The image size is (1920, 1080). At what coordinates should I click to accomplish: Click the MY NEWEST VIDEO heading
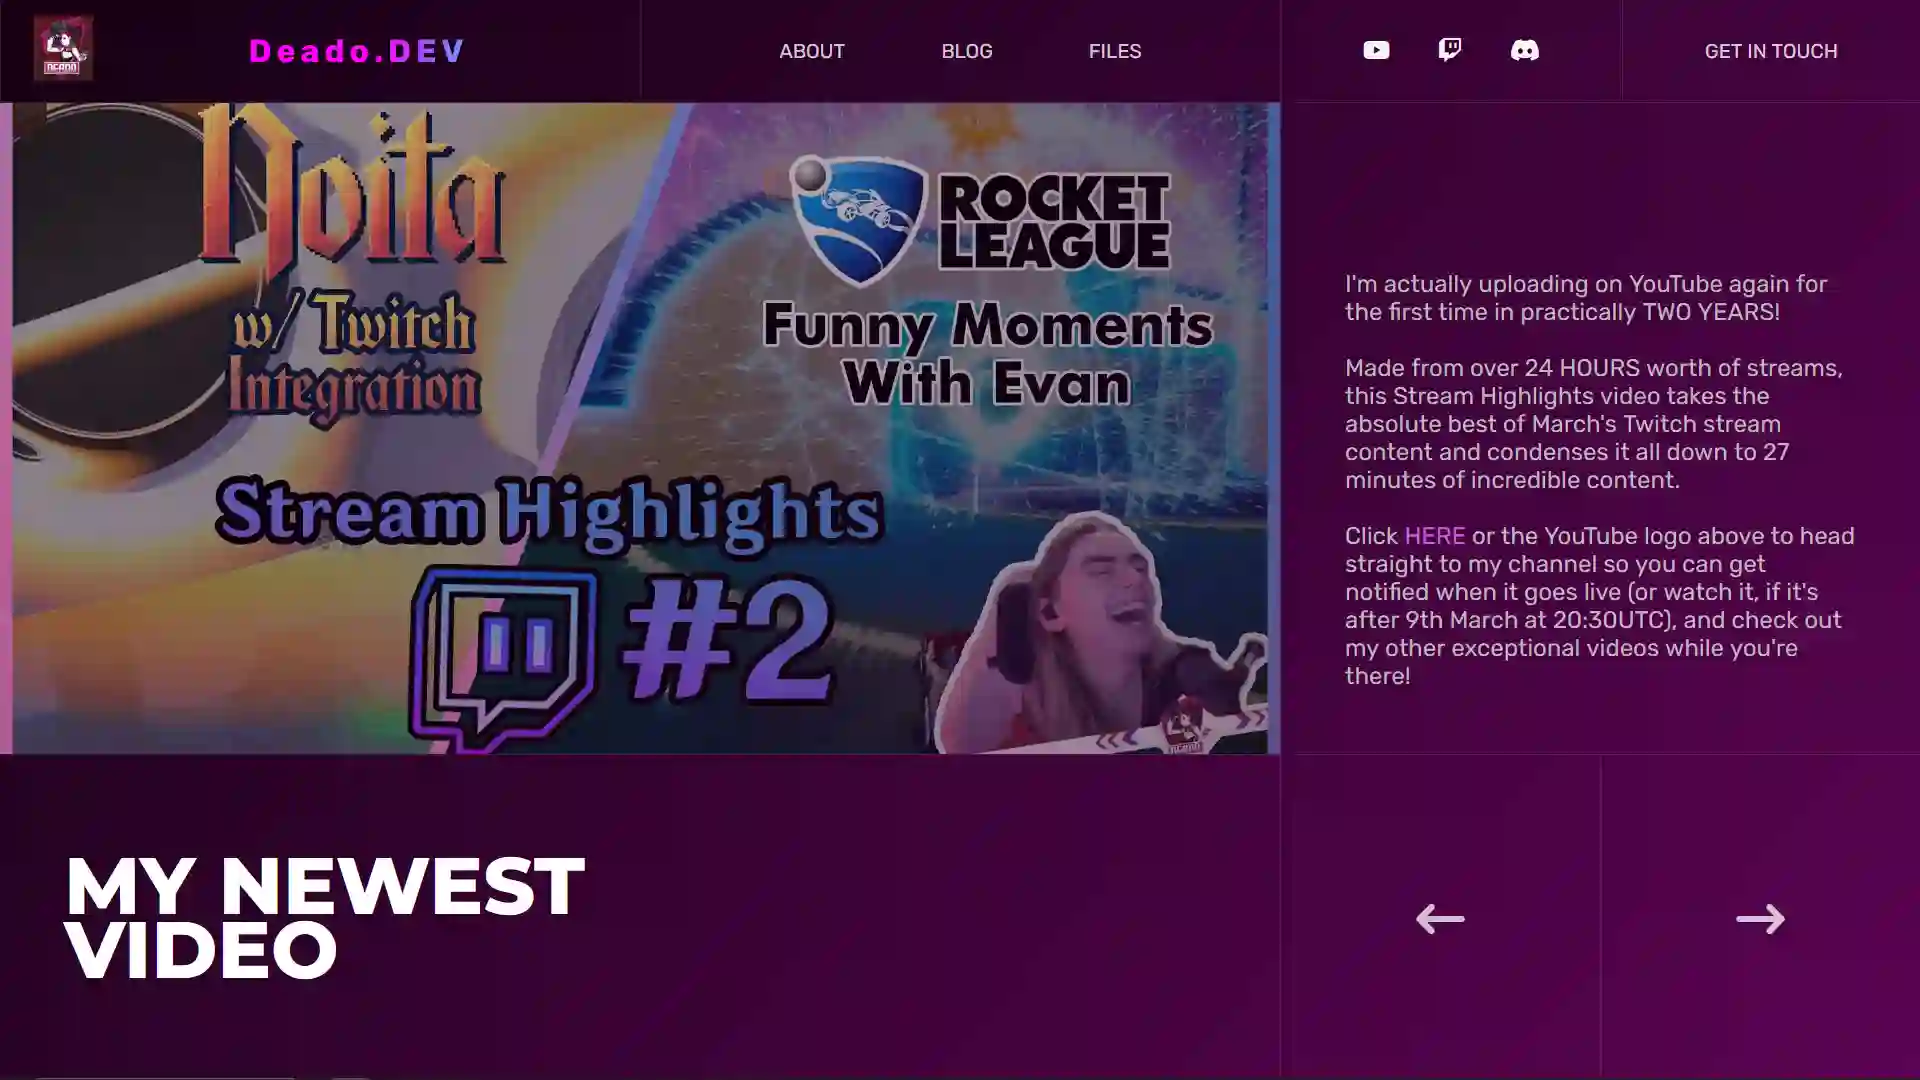coord(324,918)
